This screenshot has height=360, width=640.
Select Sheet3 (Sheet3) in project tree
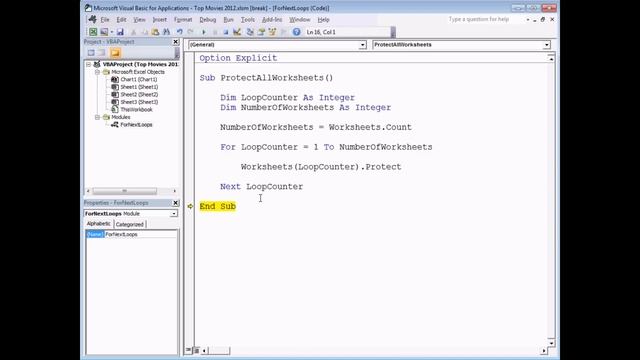pos(139,102)
